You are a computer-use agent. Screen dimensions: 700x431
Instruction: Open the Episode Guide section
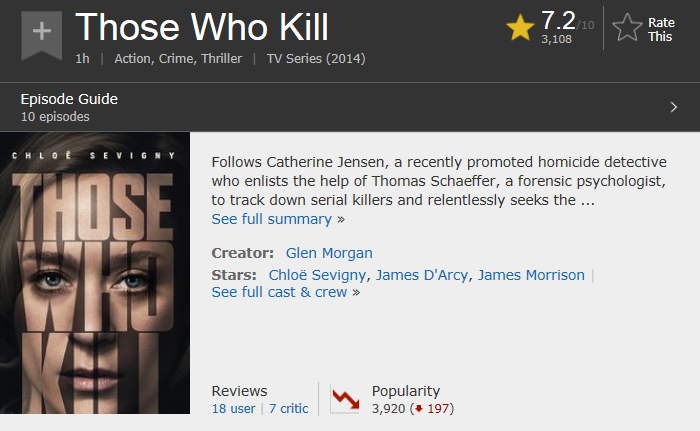pyautogui.click(x=69, y=99)
